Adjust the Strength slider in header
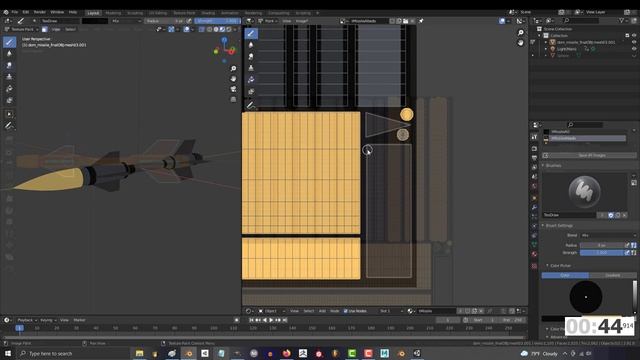 pyautogui.click(x=217, y=21)
